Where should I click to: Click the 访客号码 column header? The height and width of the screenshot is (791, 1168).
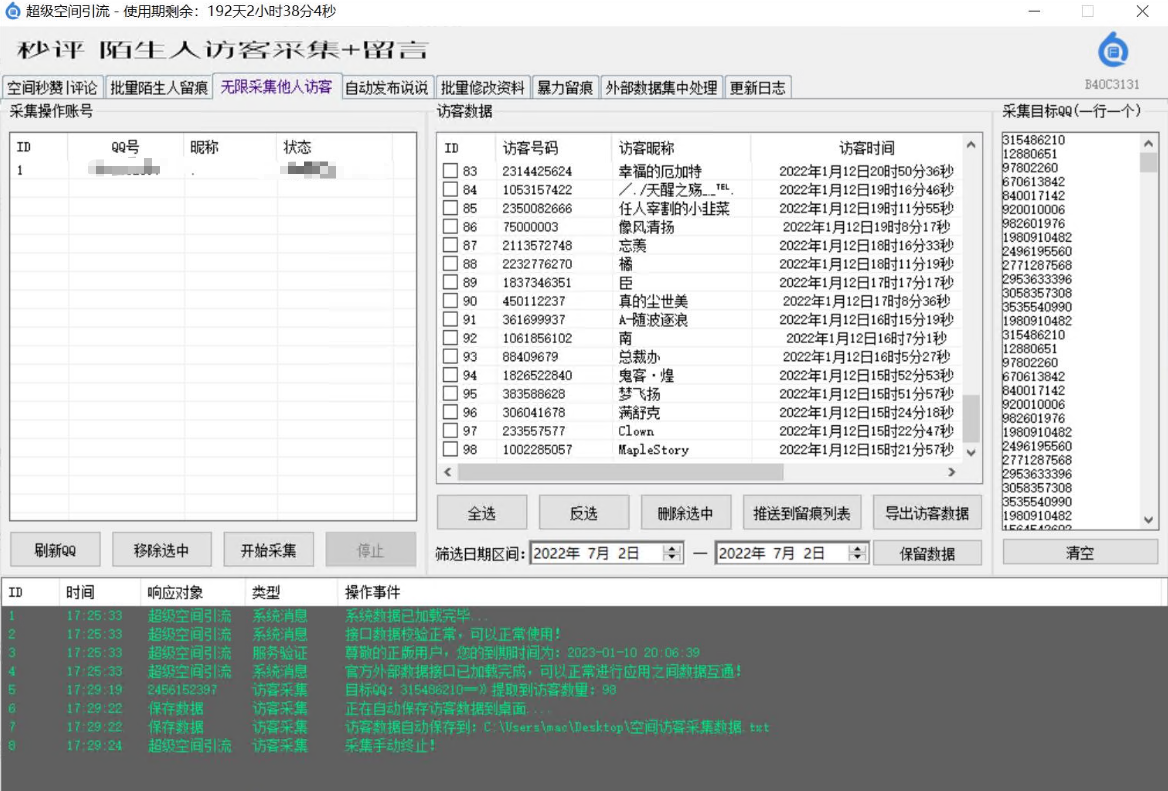coord(553,147)
